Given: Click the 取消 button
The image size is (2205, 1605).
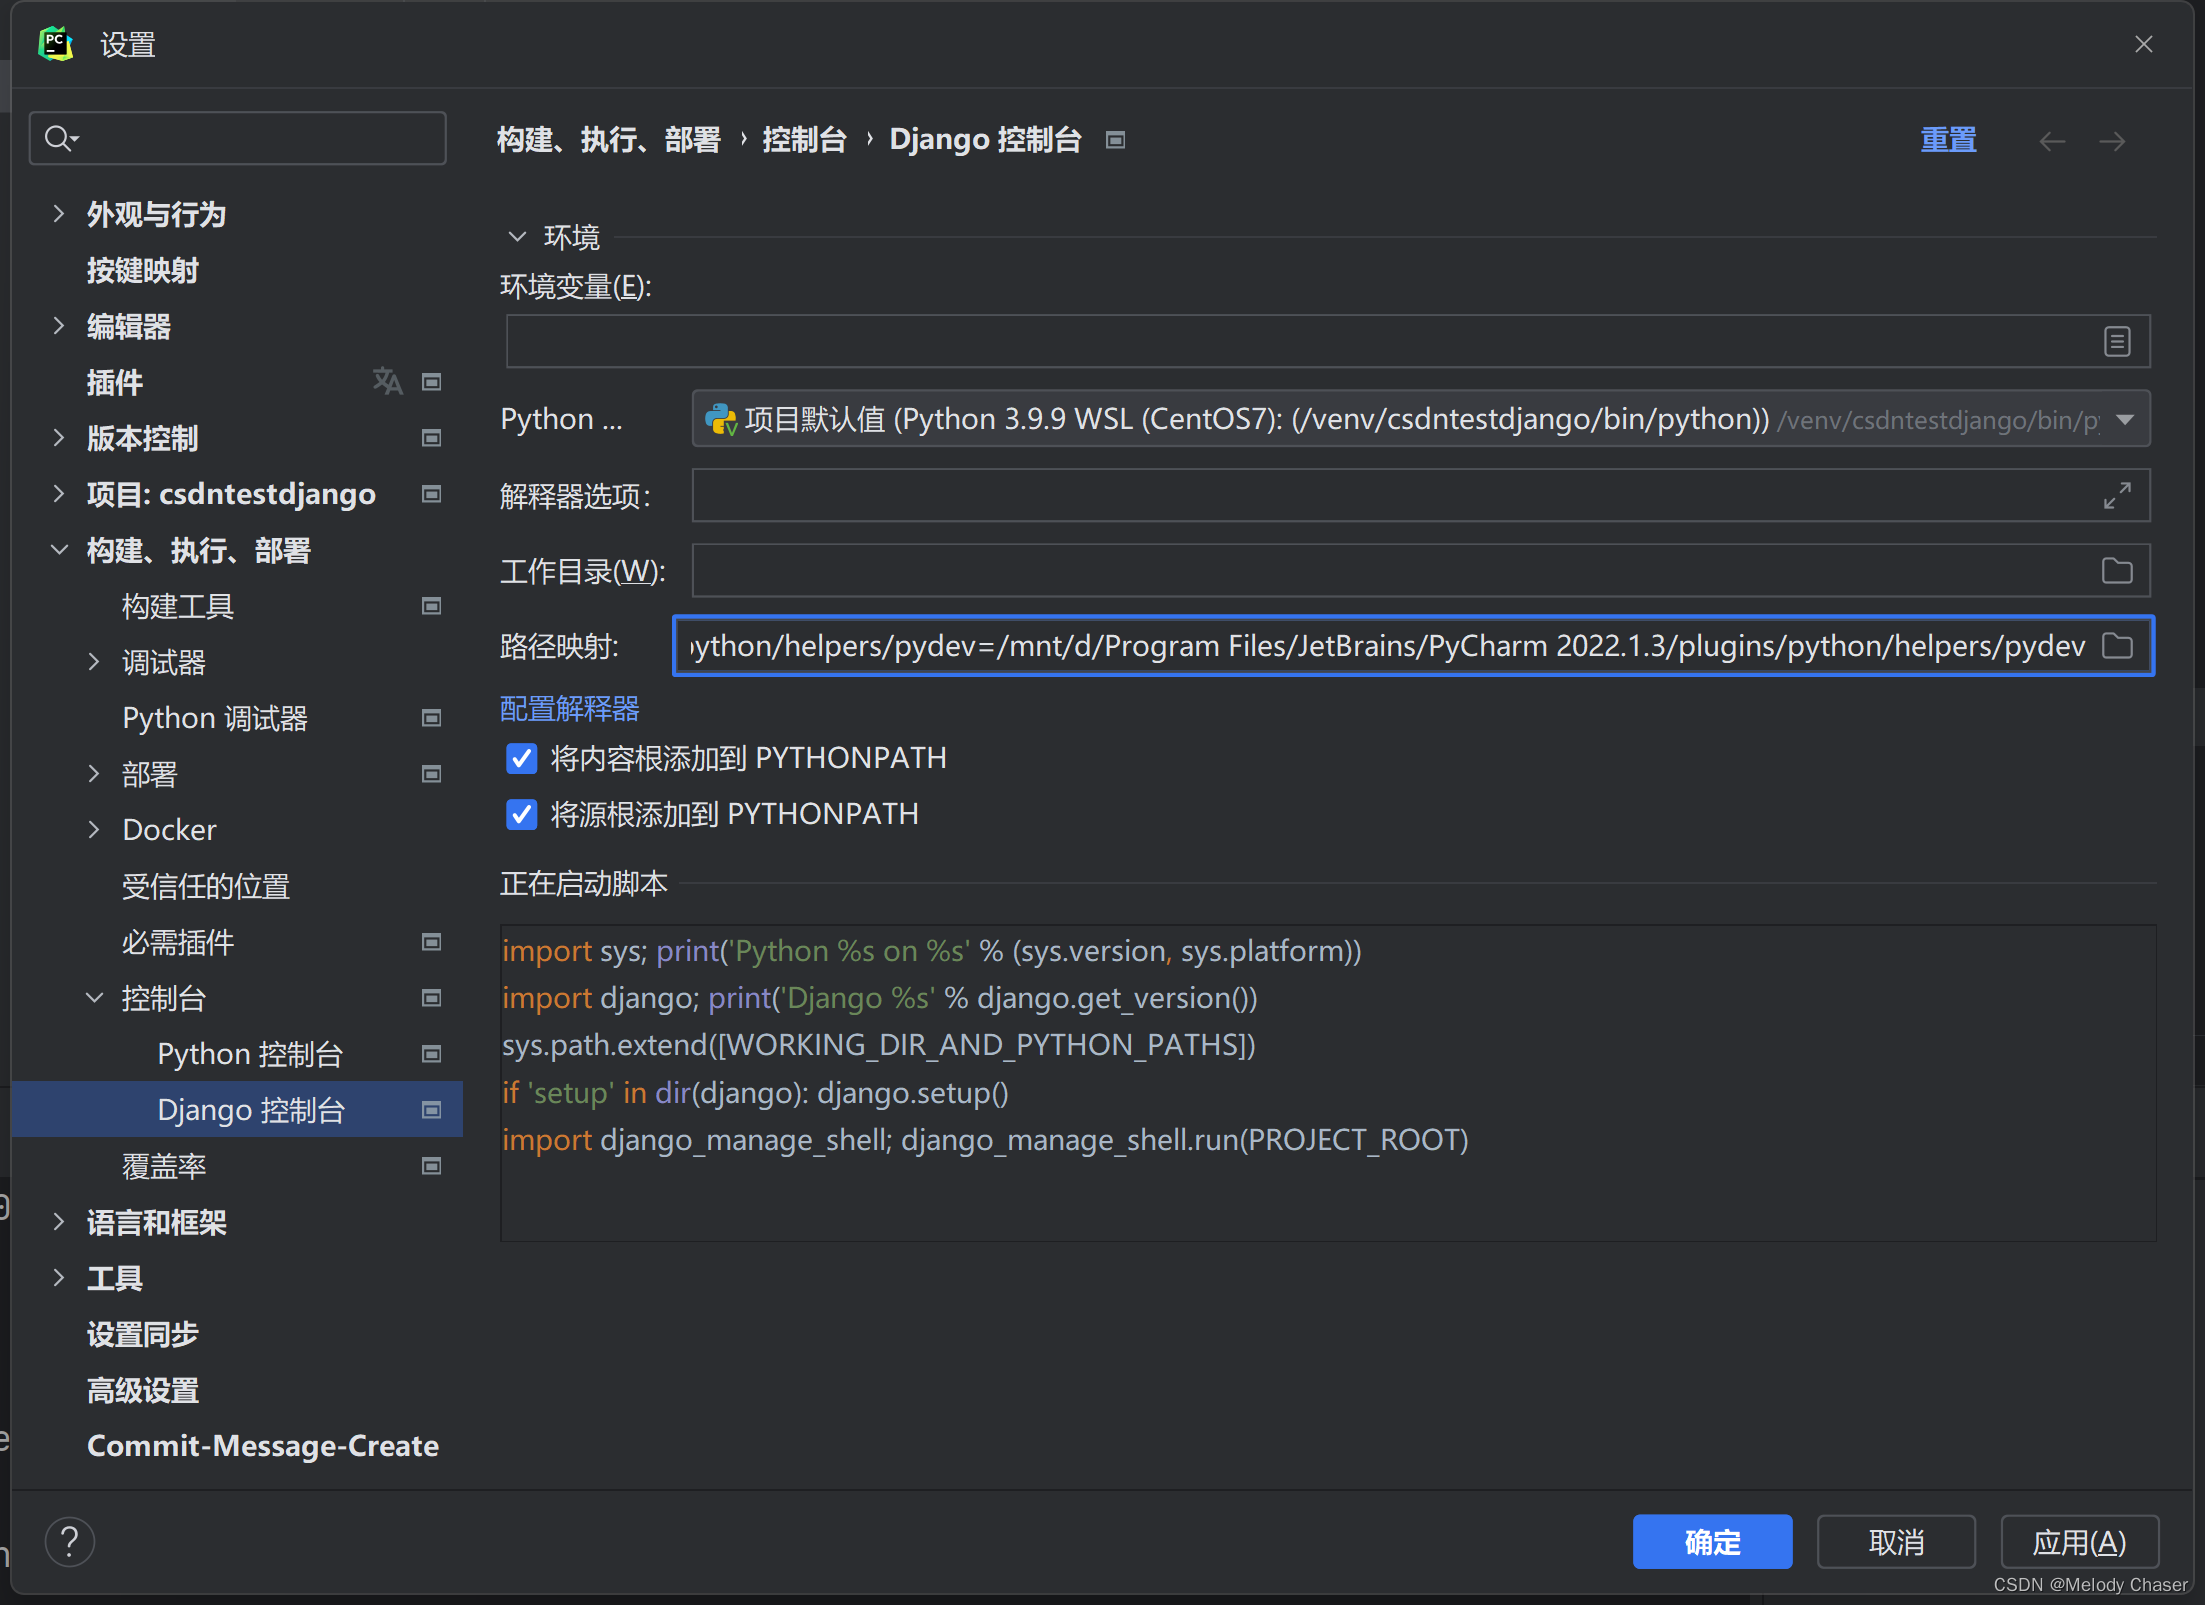Looking at the screenshot, I should tap(1896, 1542).
